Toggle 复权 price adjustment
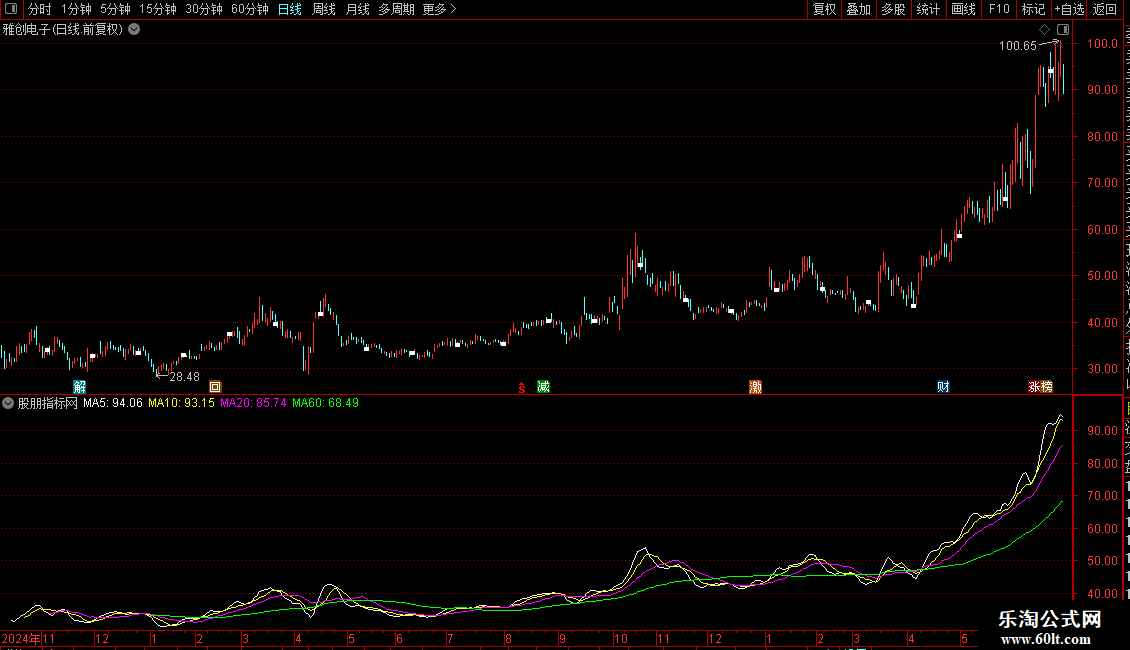Image resolution: width=1130 pixels, height=650 pixels. [x=824, y=9]
